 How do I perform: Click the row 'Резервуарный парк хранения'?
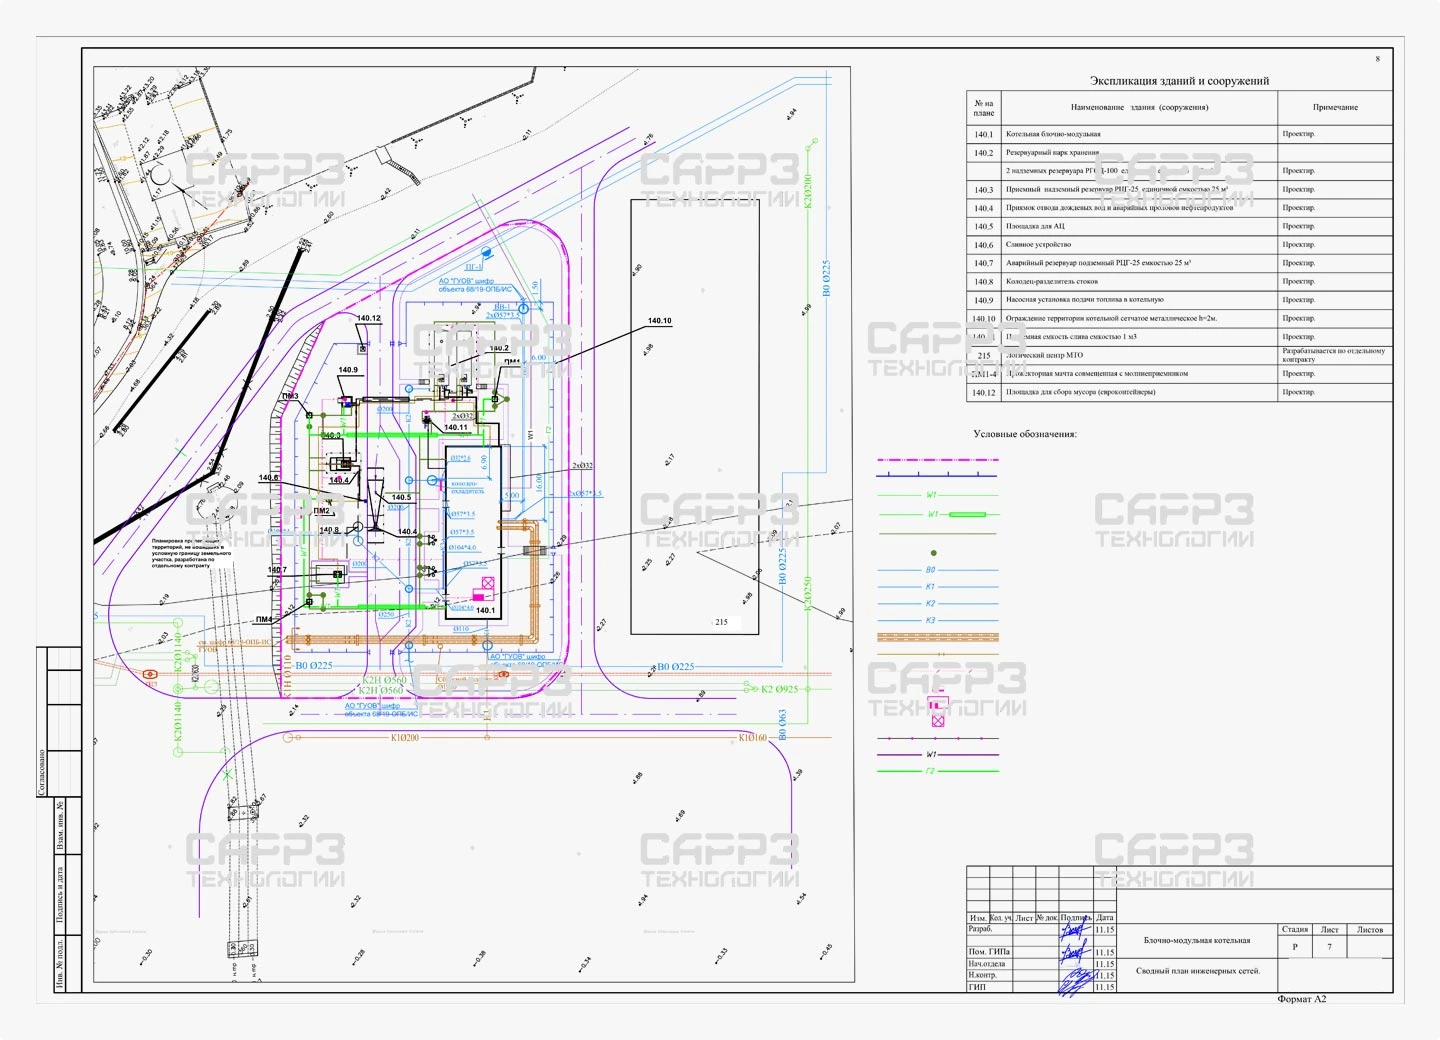pos(1180,153)
